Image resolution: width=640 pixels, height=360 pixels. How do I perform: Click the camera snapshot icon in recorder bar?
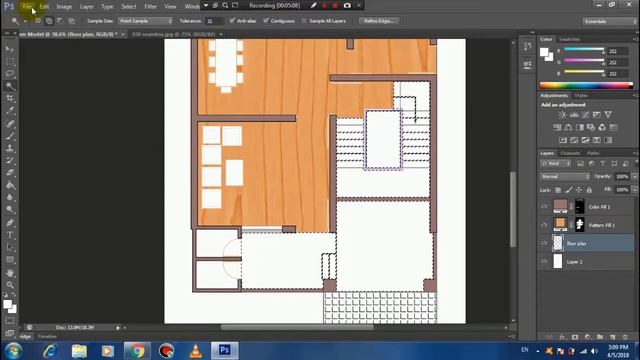pos(347,6)
